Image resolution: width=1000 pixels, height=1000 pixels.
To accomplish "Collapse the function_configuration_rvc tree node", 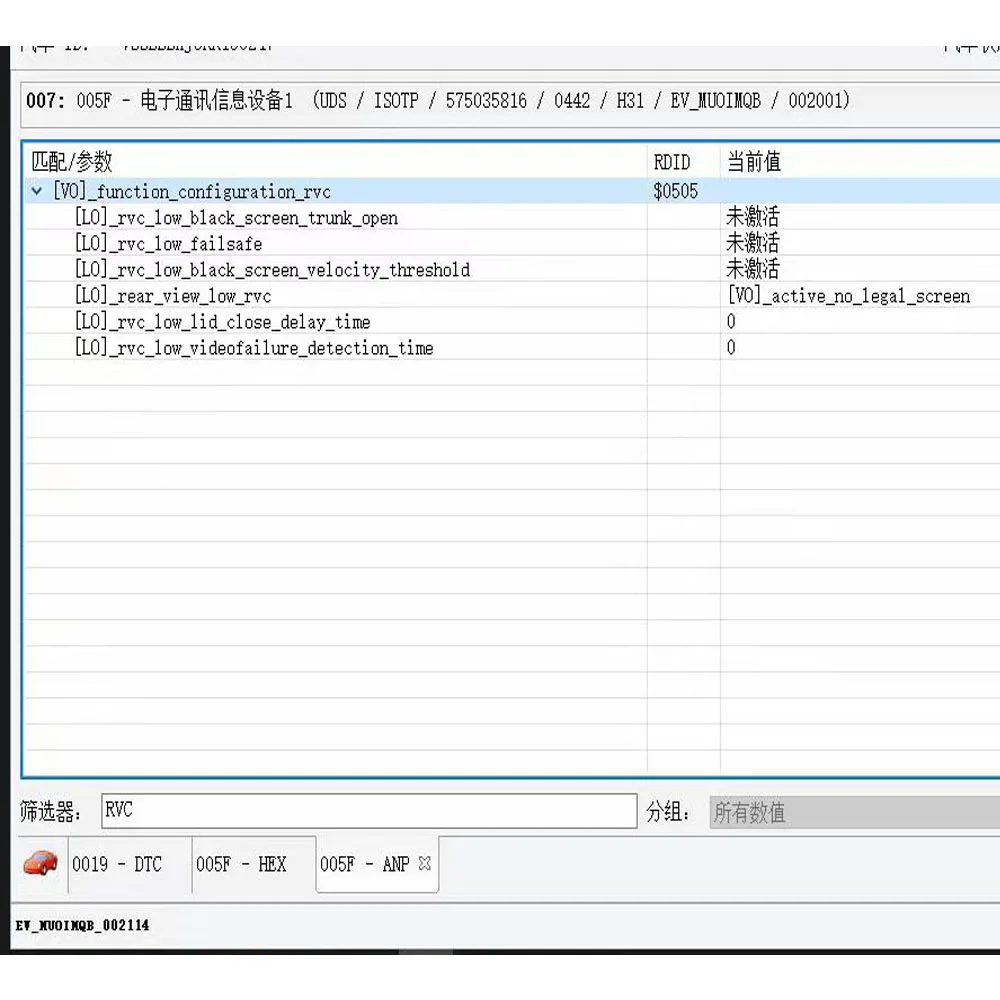I will pos(37,191).
